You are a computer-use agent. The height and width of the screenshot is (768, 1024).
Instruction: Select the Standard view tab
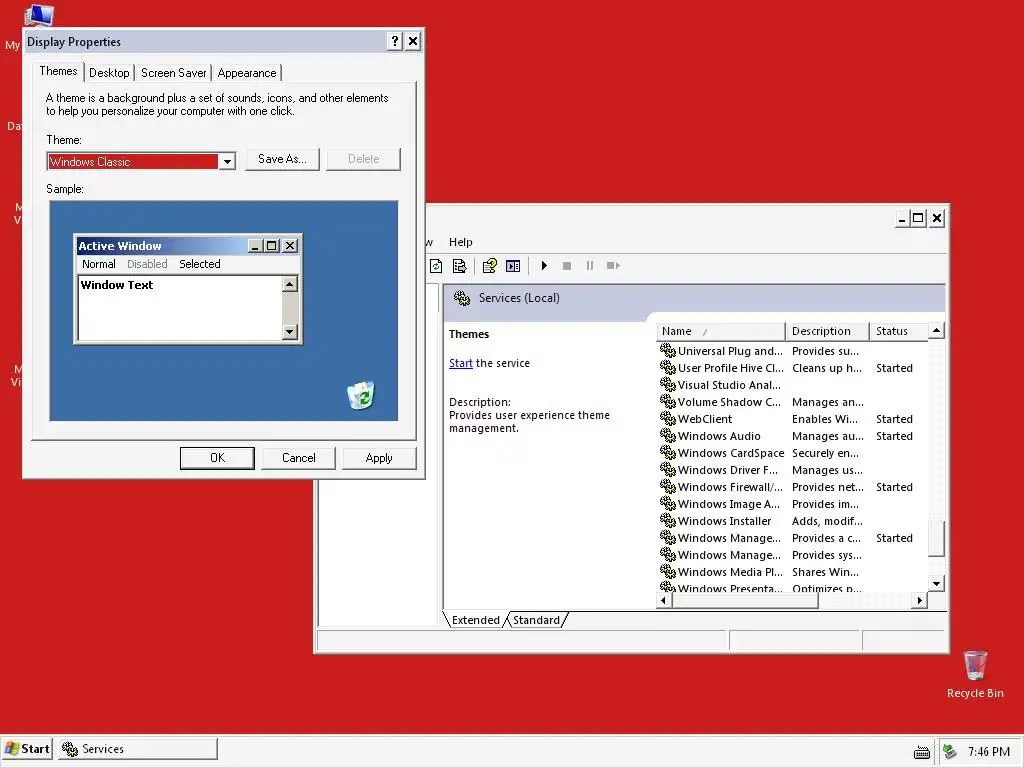point(536,620)
